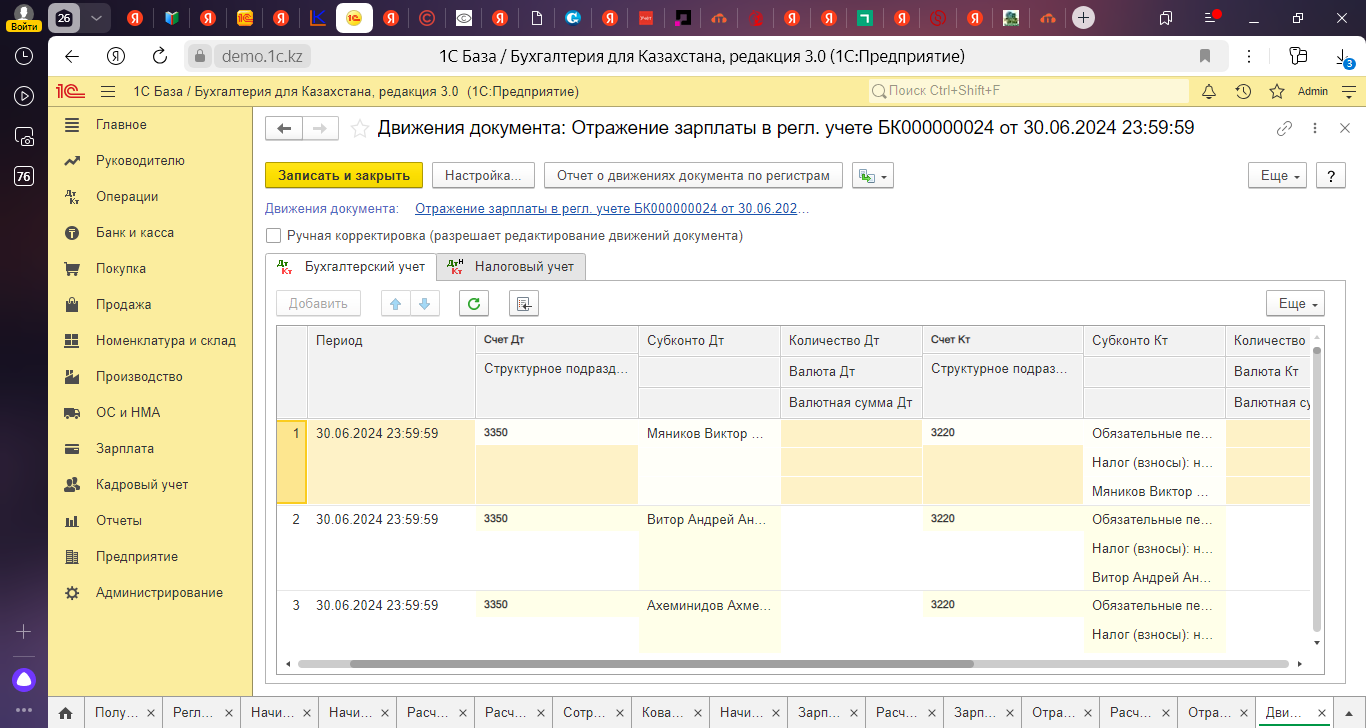Click the move row up arrow
1366x728 pixels.
tap(396, 304)
